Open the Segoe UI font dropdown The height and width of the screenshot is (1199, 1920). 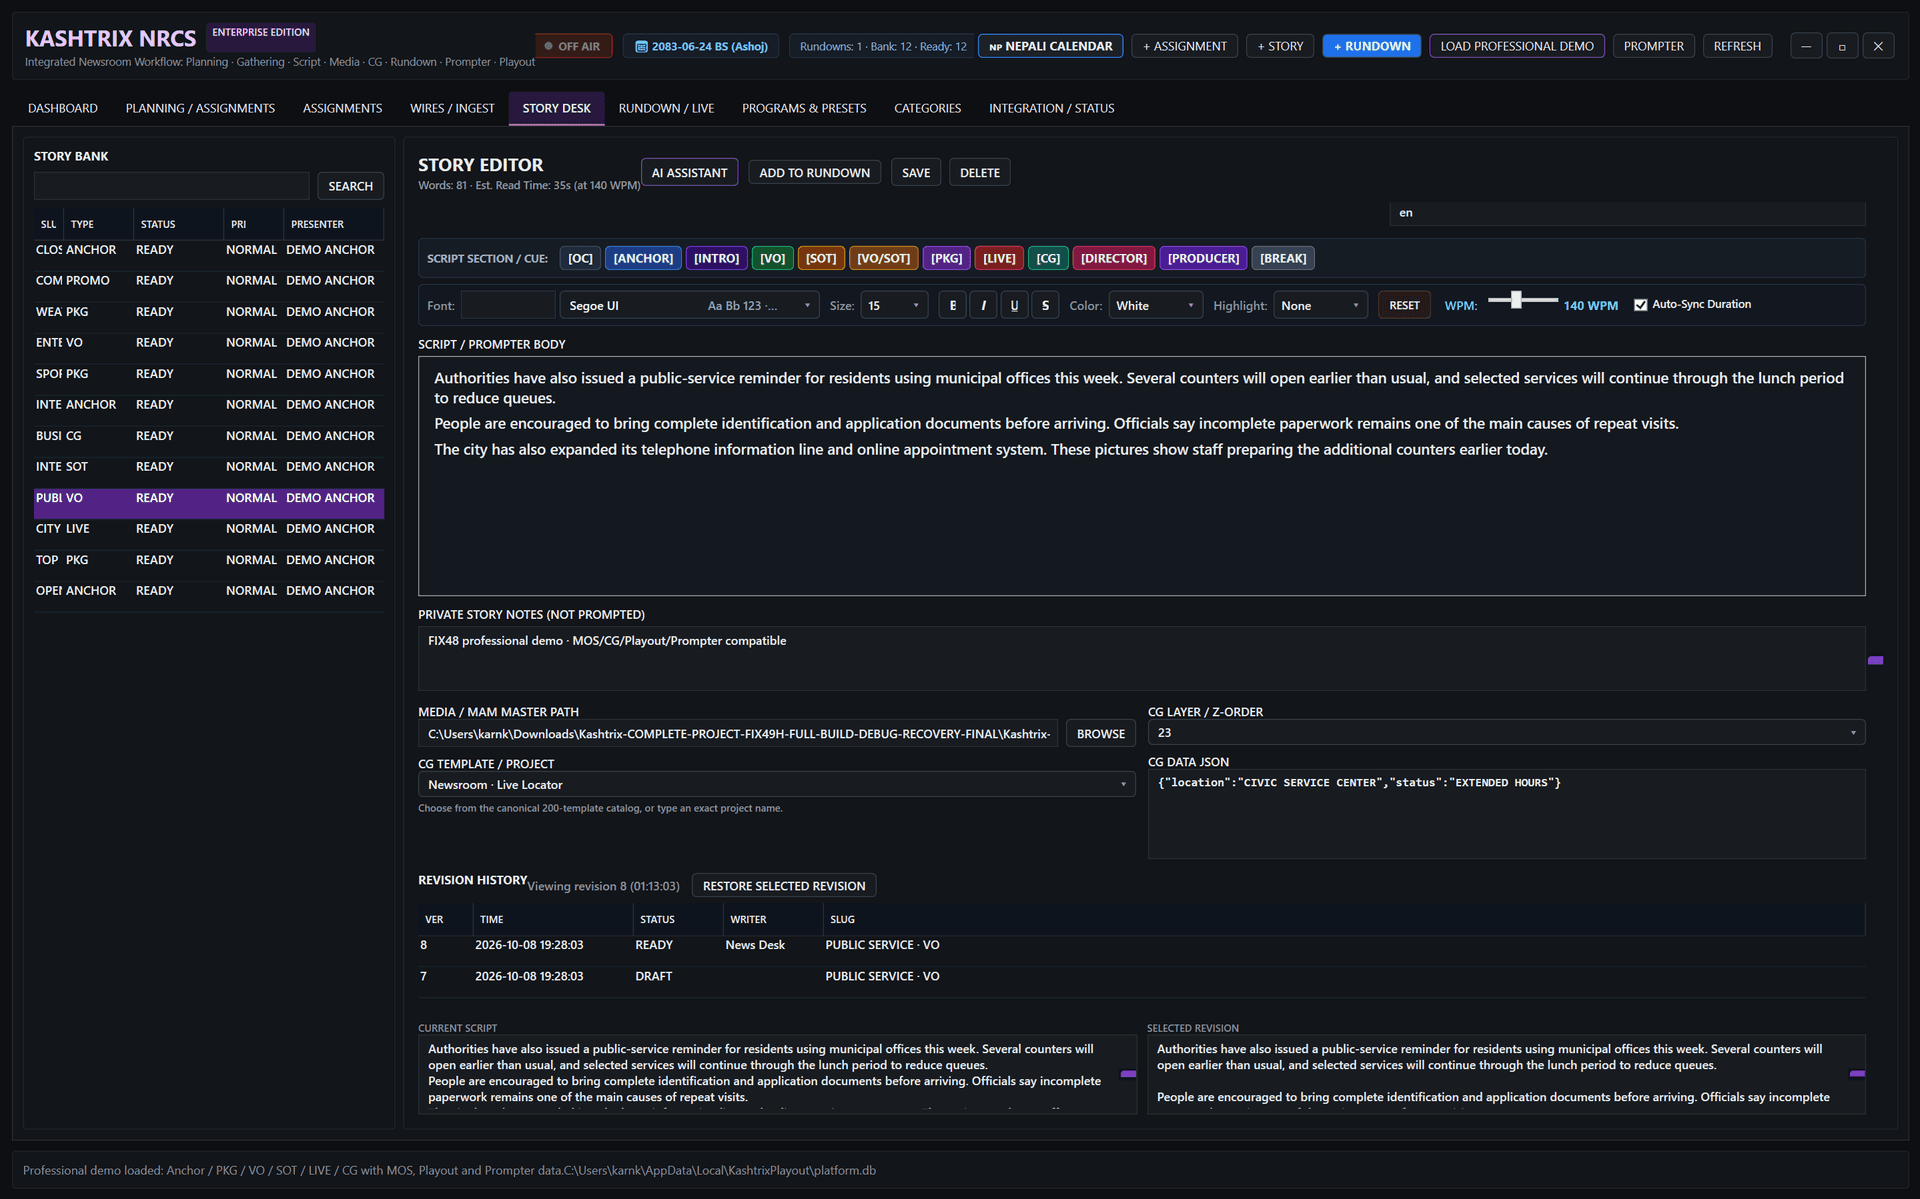click(690, 306)
